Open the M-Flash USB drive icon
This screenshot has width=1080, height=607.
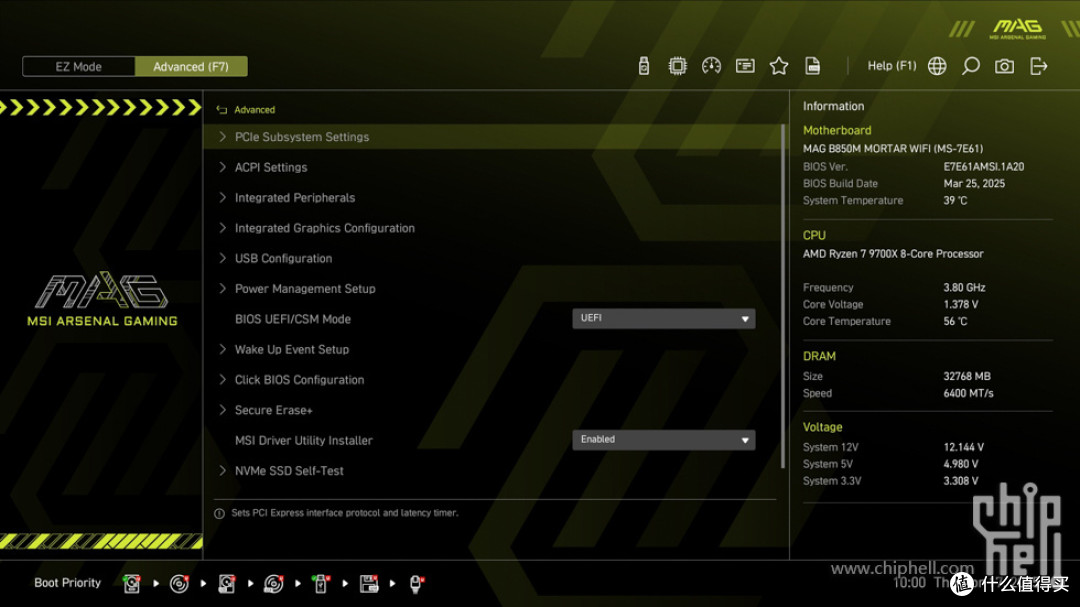(x=643, y=66)
